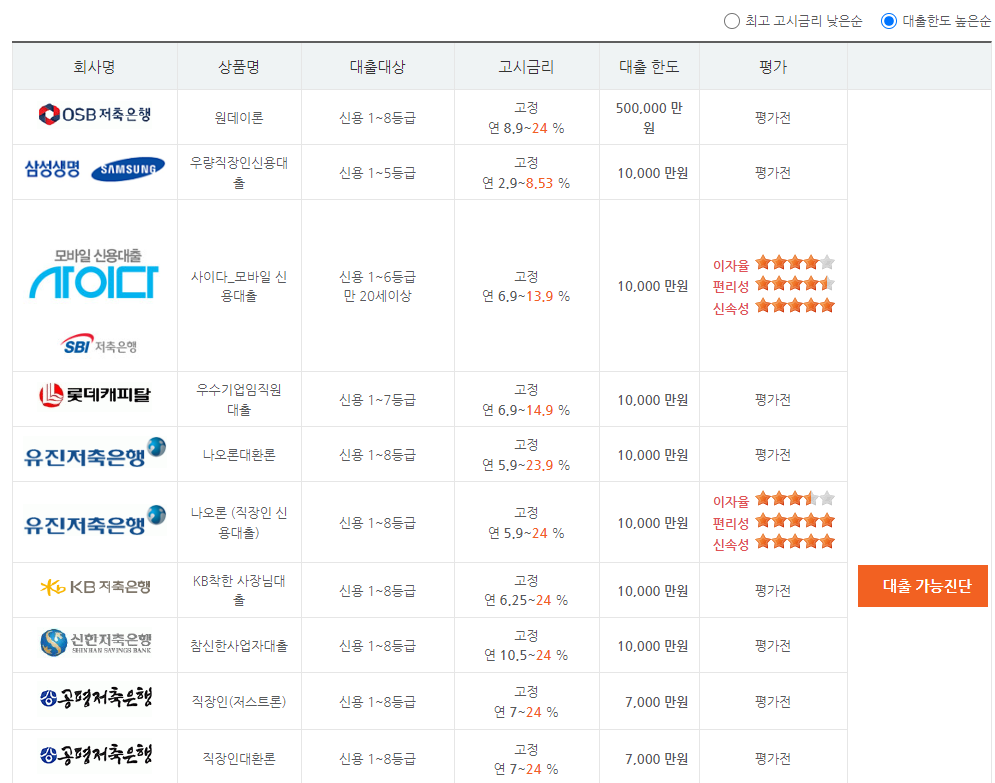The height and width of the screenshot is (783, 995).
Task: Click the 대출 한도 column header
Action: point(649,67)
